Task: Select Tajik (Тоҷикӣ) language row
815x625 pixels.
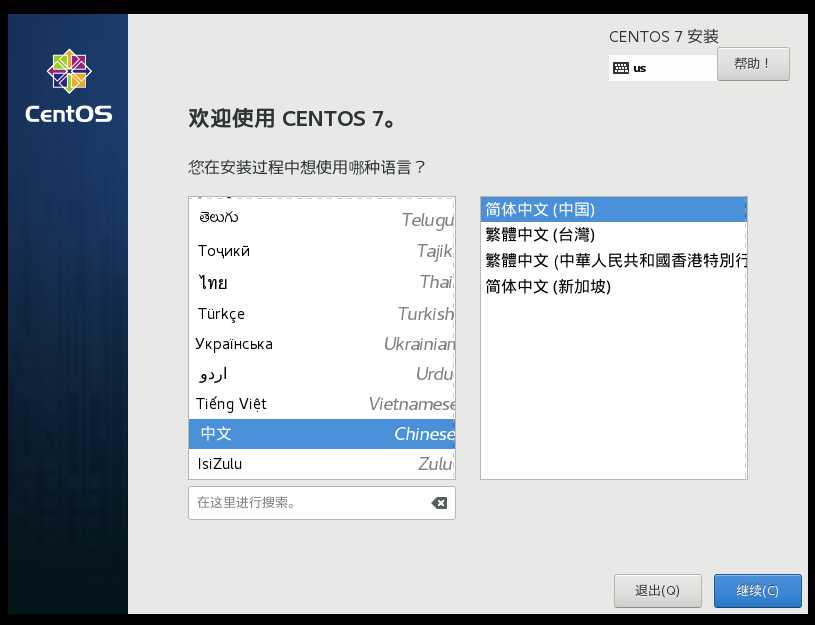Action: [322, 251]
